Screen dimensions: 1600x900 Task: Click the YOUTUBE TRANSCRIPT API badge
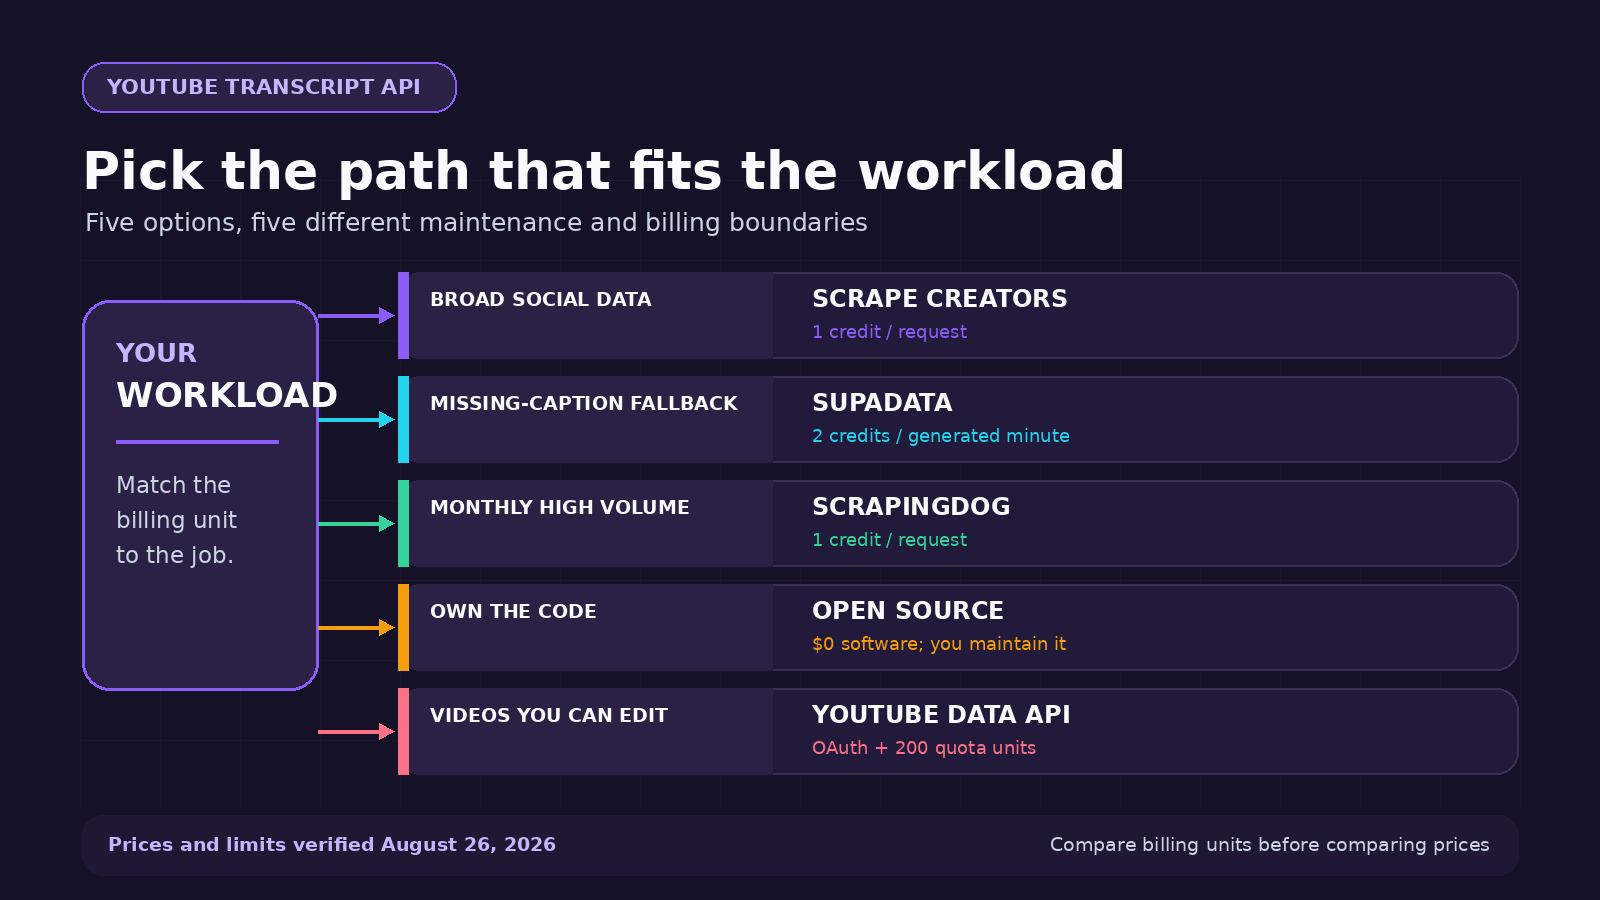tap(269, 87)
